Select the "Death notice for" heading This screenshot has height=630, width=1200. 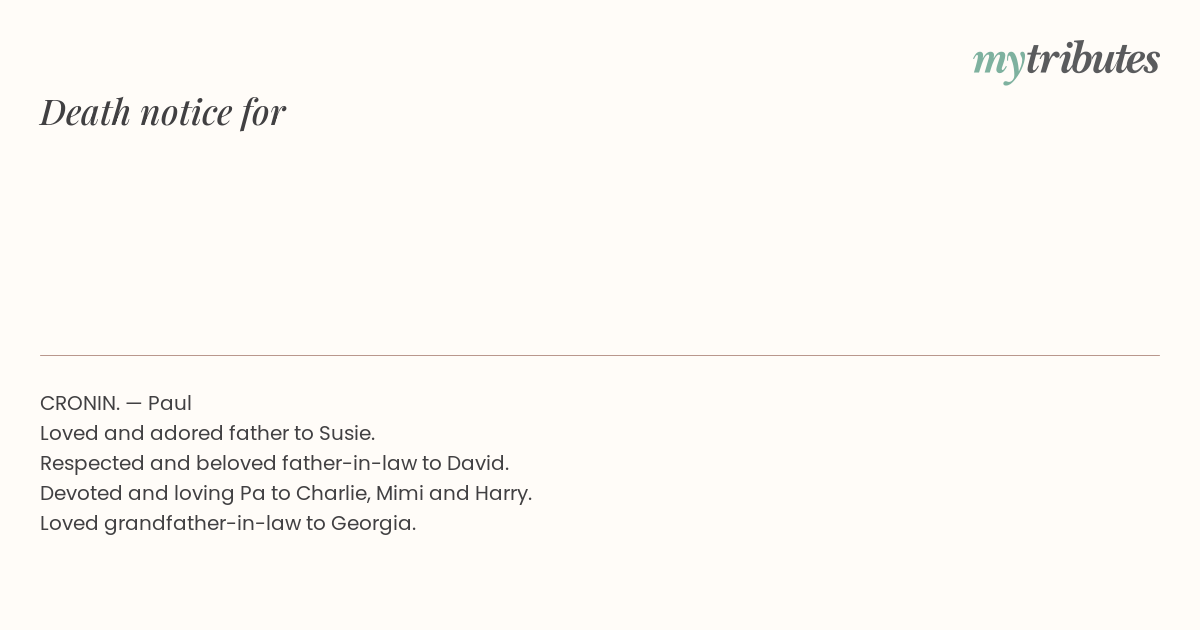click(x=163, y=112)
